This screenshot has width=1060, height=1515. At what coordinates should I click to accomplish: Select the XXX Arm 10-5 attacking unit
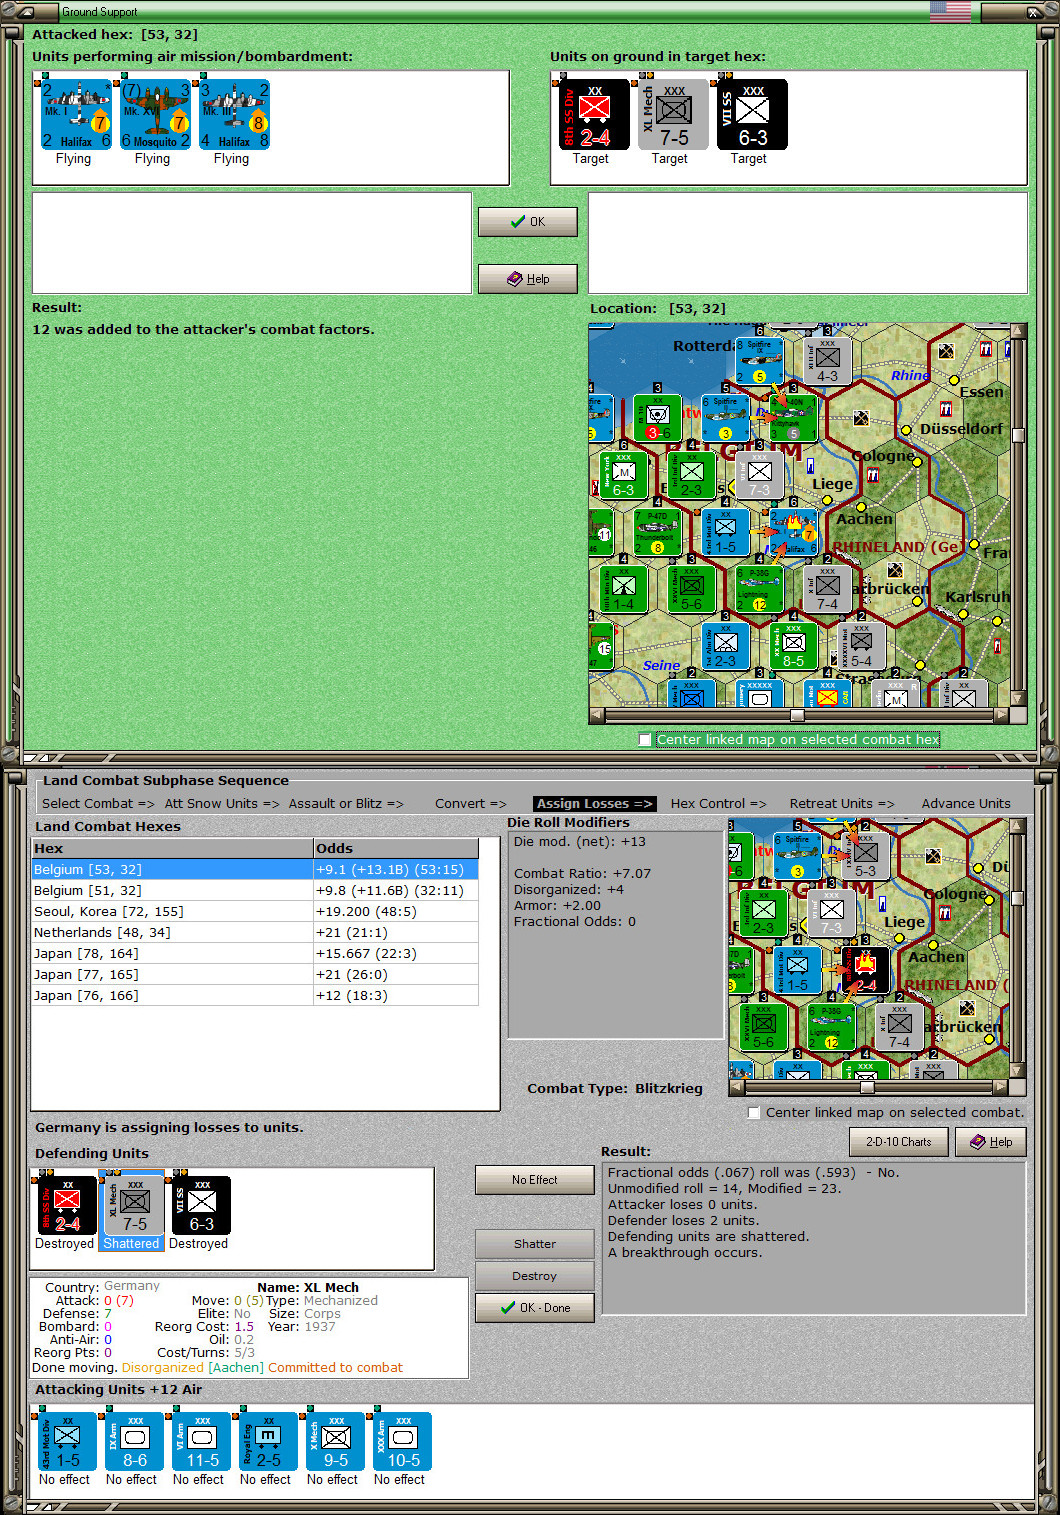402,1441
